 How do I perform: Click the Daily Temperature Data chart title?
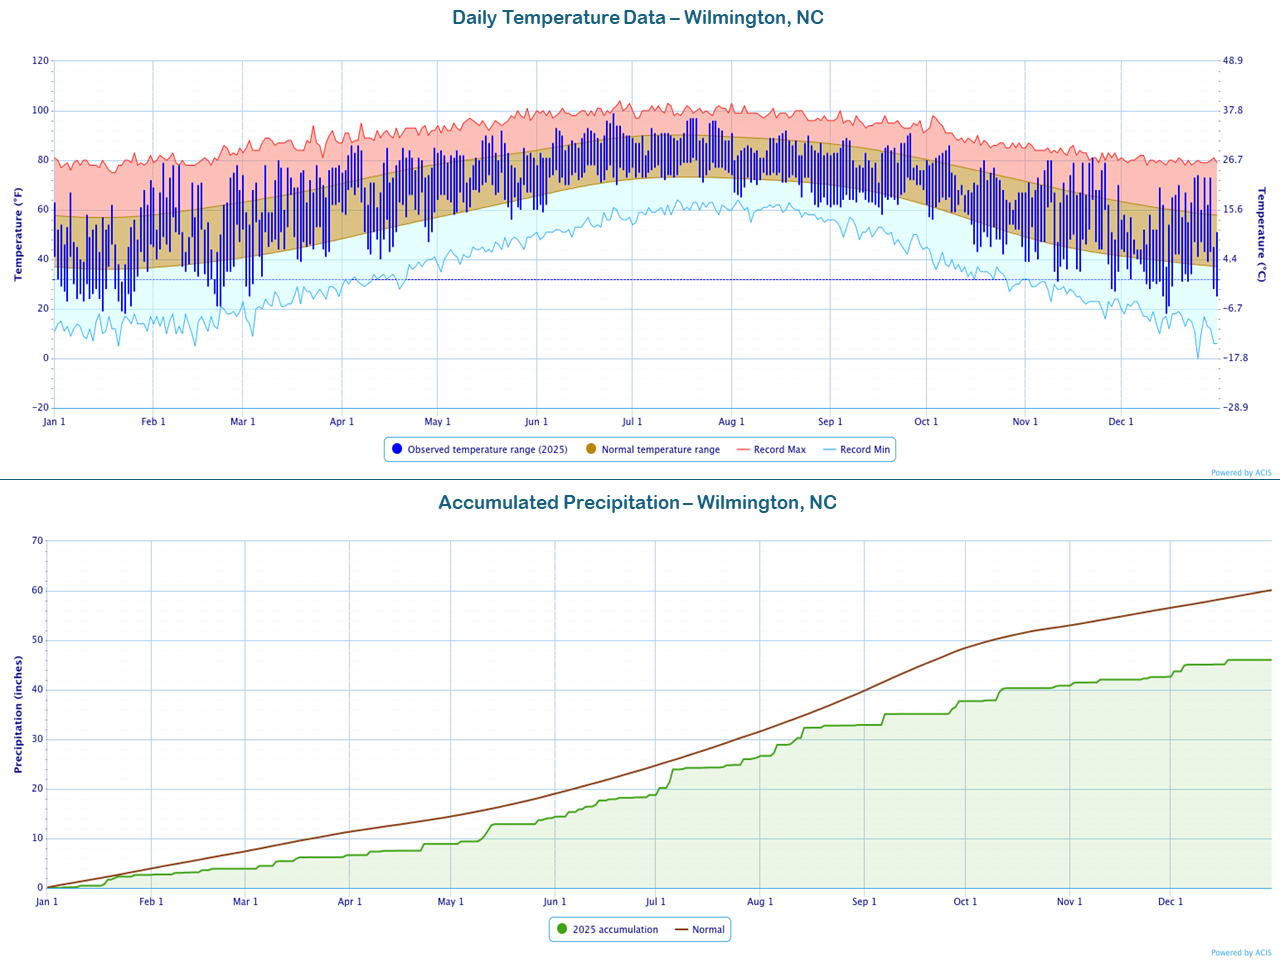tap(638, 18)
